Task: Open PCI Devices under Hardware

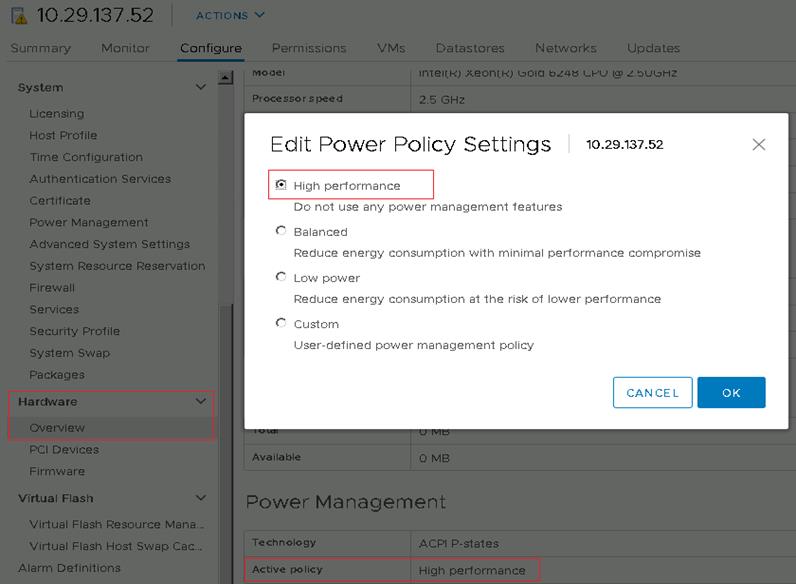Action: (x=64, y=449)
